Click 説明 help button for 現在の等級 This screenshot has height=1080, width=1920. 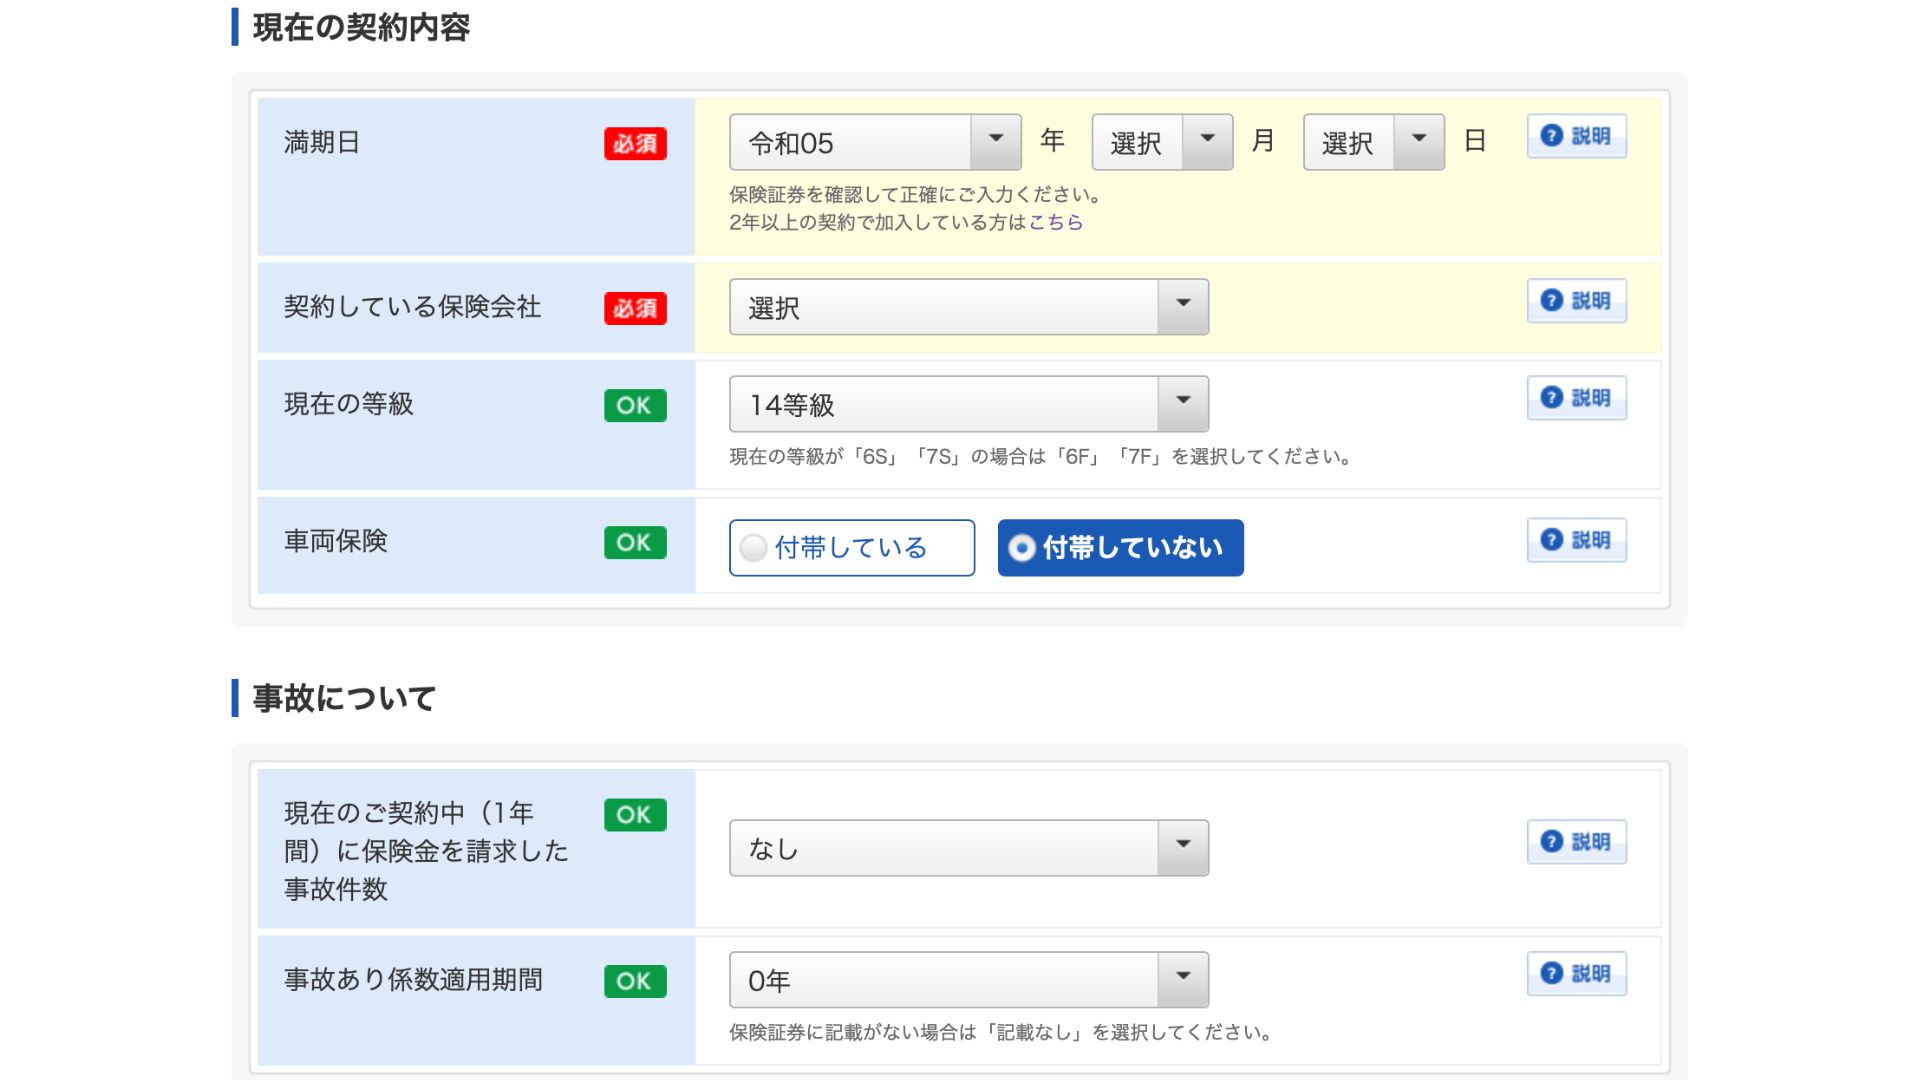coord(1577,398)
